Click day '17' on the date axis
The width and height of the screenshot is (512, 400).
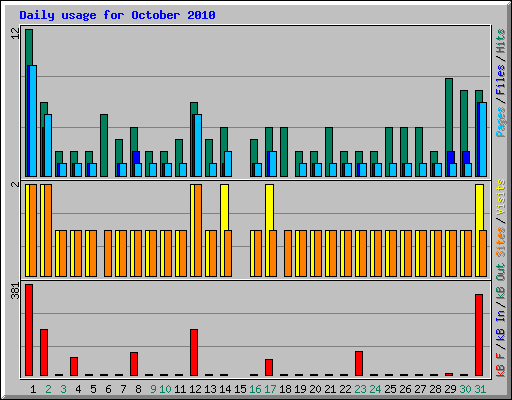coord(270,389)
